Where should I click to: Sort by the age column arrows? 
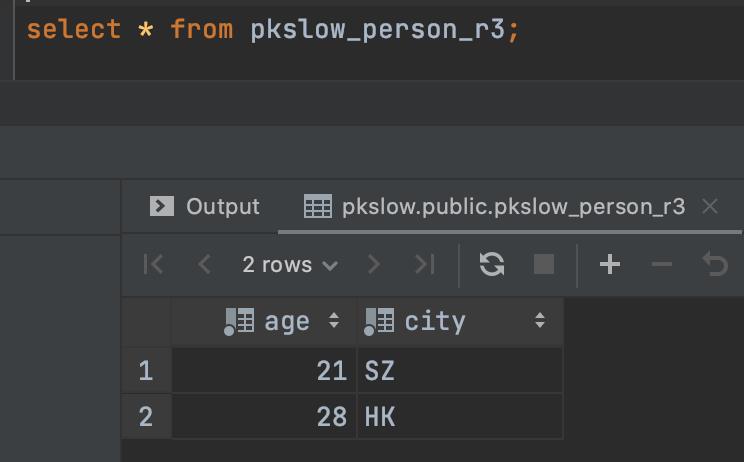[334, 321]
